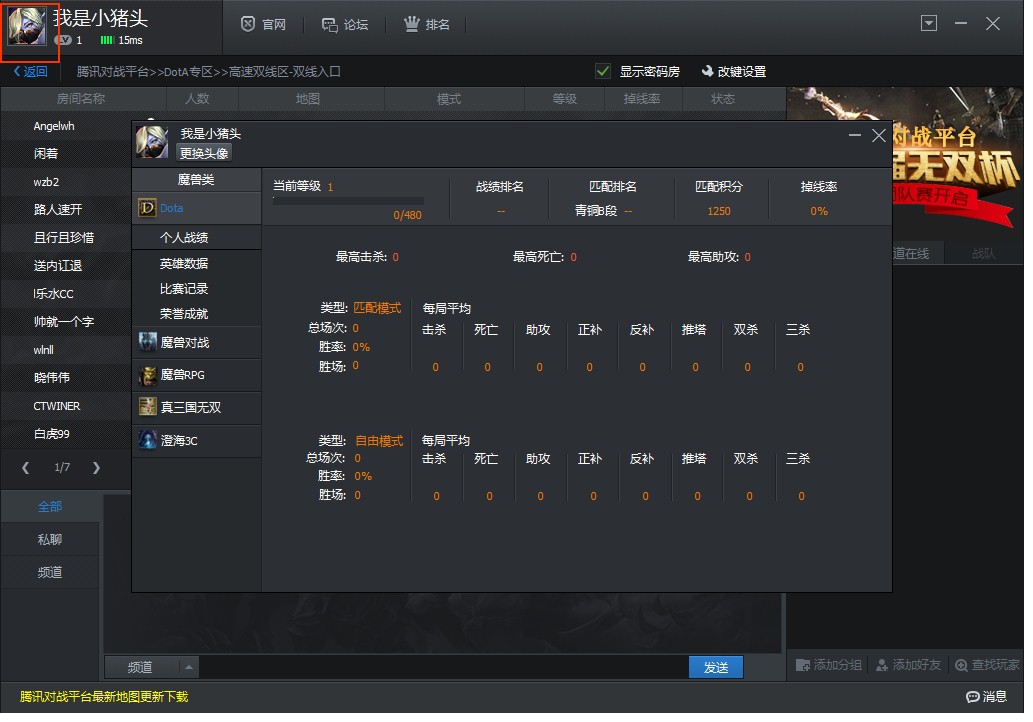
Task: Click the 无双杯 promotional banner
Action: tap(957, 163)
